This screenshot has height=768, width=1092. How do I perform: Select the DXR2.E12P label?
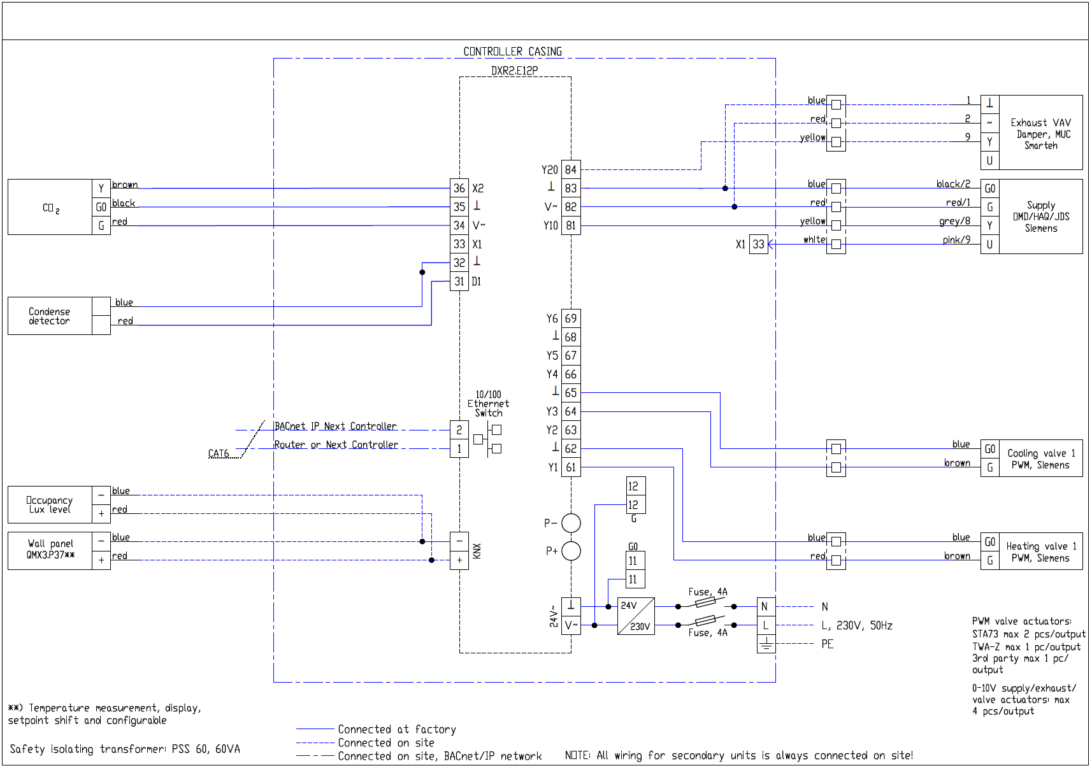point(512,71)
